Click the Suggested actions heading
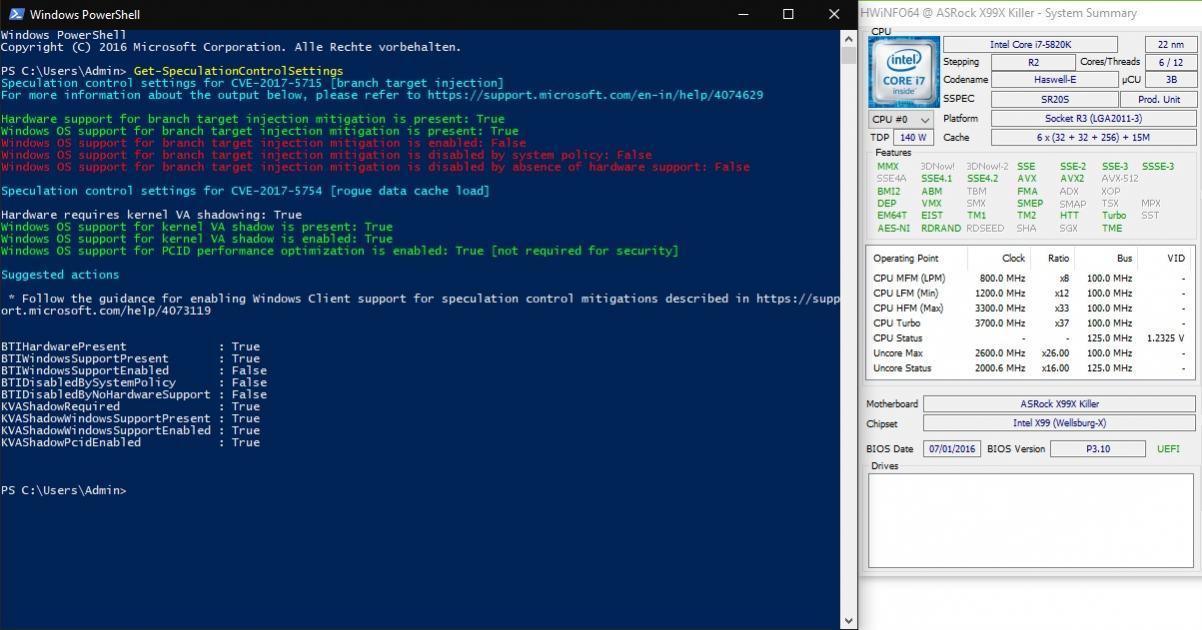Screen dimensions: 1202x630 [x=60, y=274]
